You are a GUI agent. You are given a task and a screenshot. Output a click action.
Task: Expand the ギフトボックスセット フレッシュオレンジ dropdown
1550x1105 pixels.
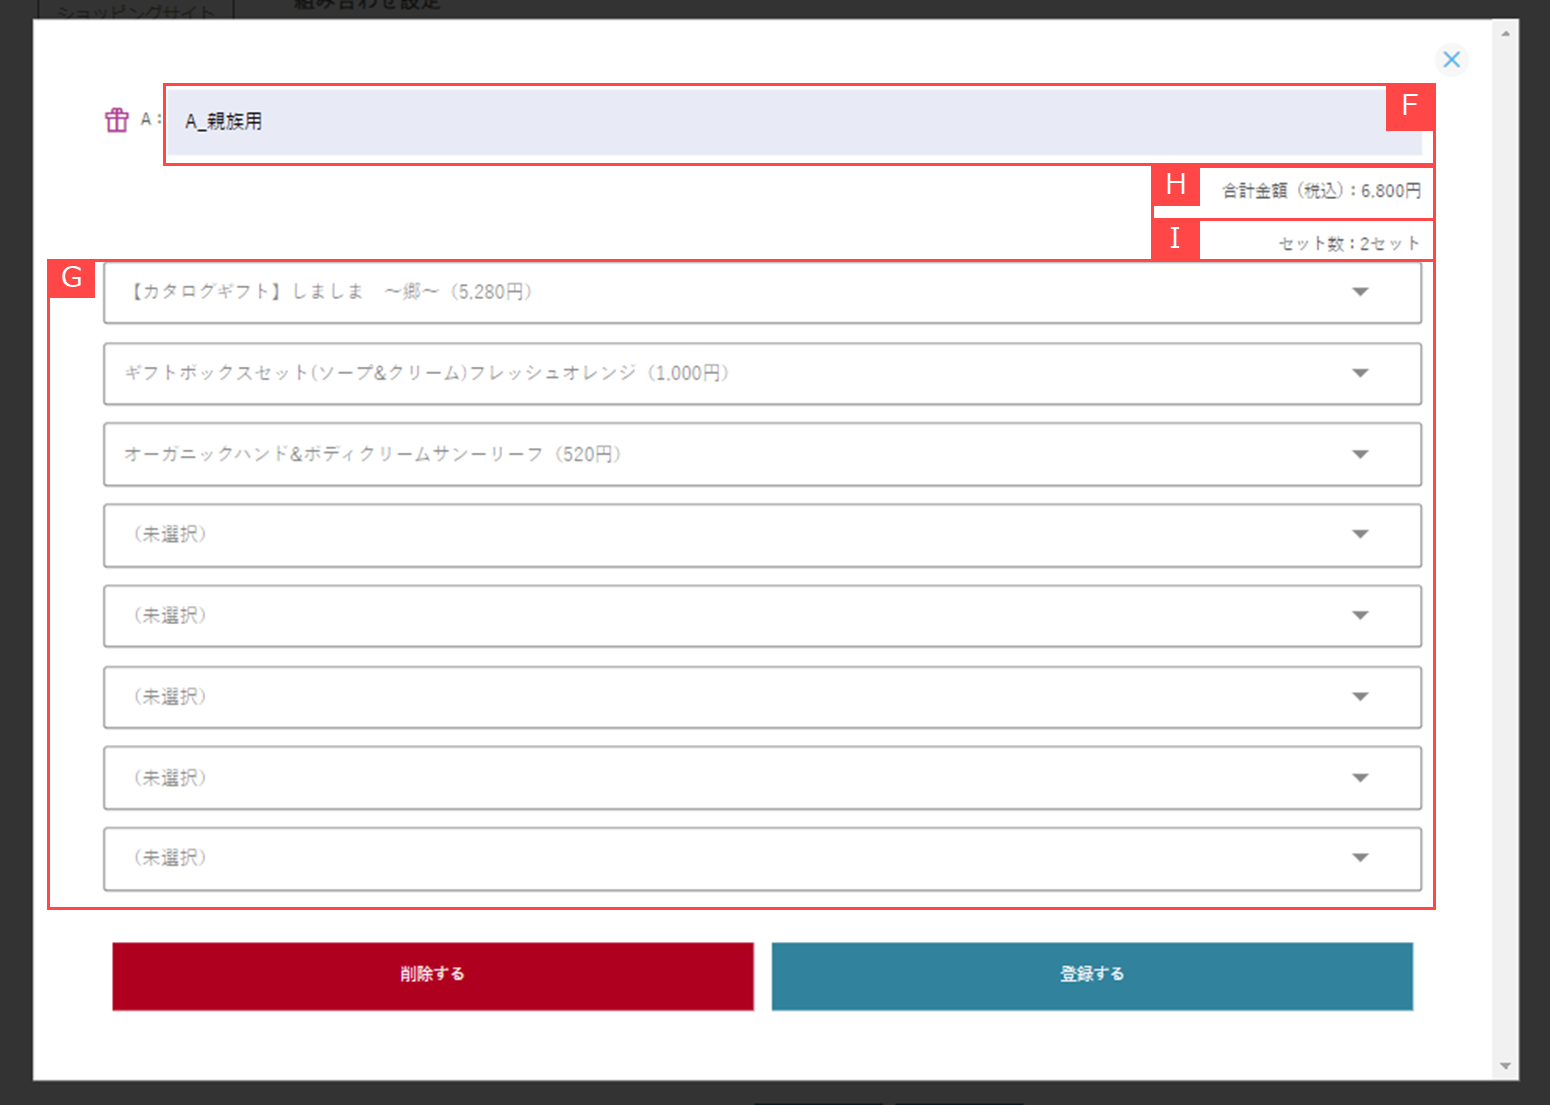point(762,373)
